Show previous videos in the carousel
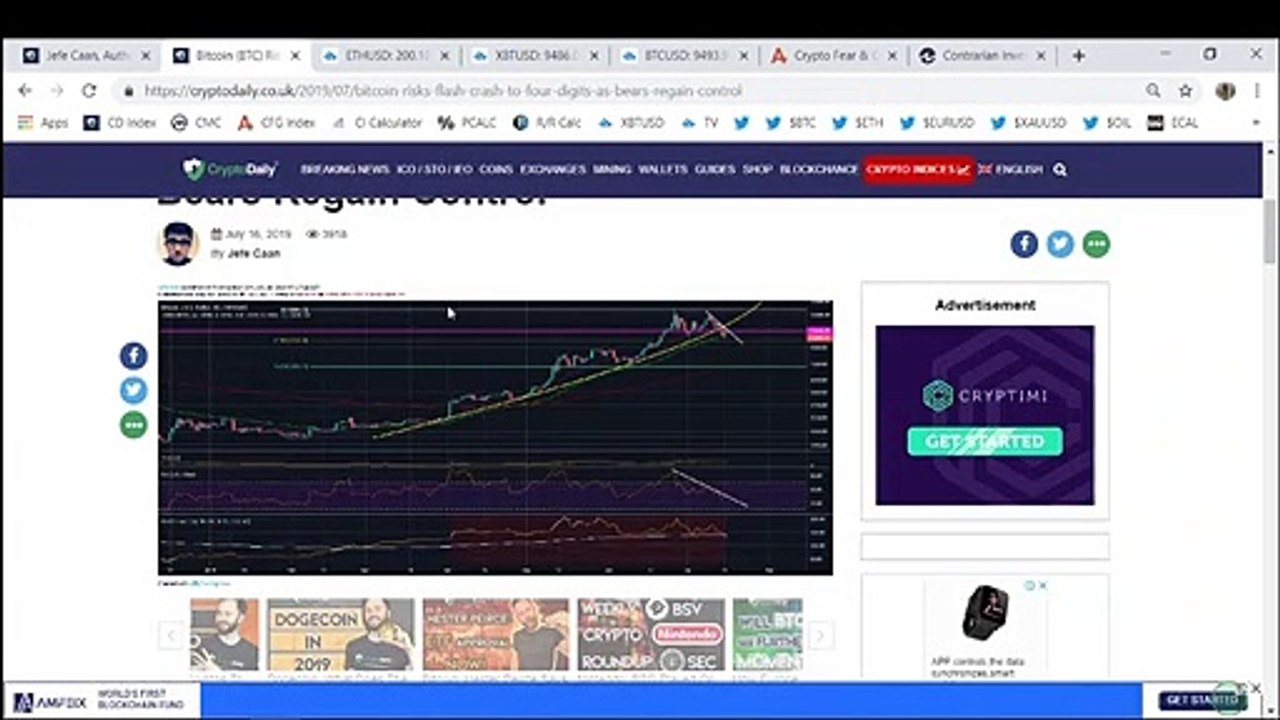This screenshot has width=1280, height=720. coord(171,635)
